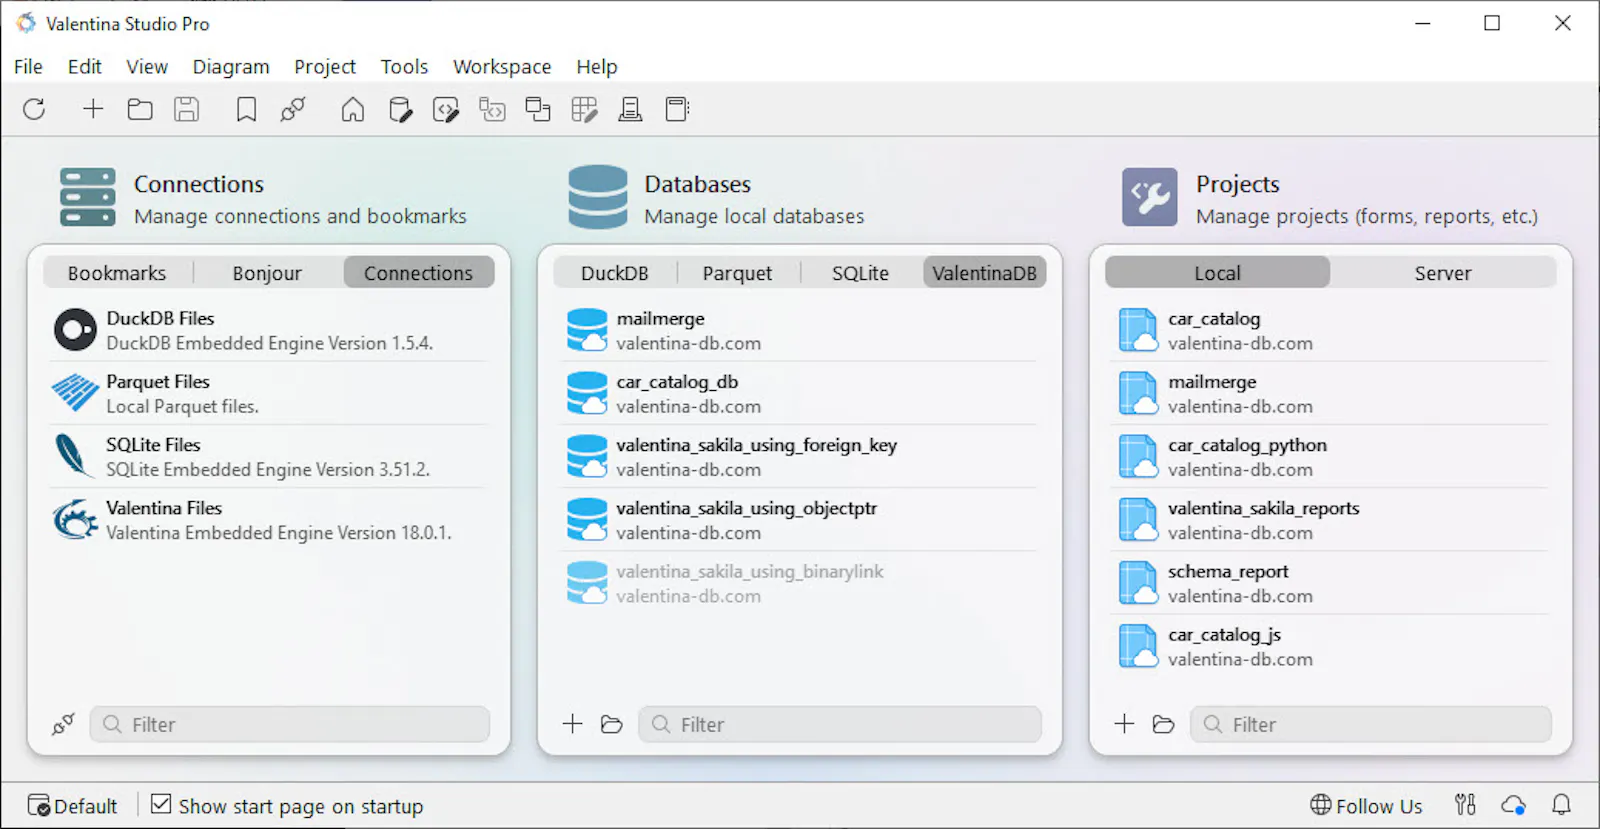Select valentina_sakila_using_binarylink database
The image size is (1600, 829).
[799, 583]
